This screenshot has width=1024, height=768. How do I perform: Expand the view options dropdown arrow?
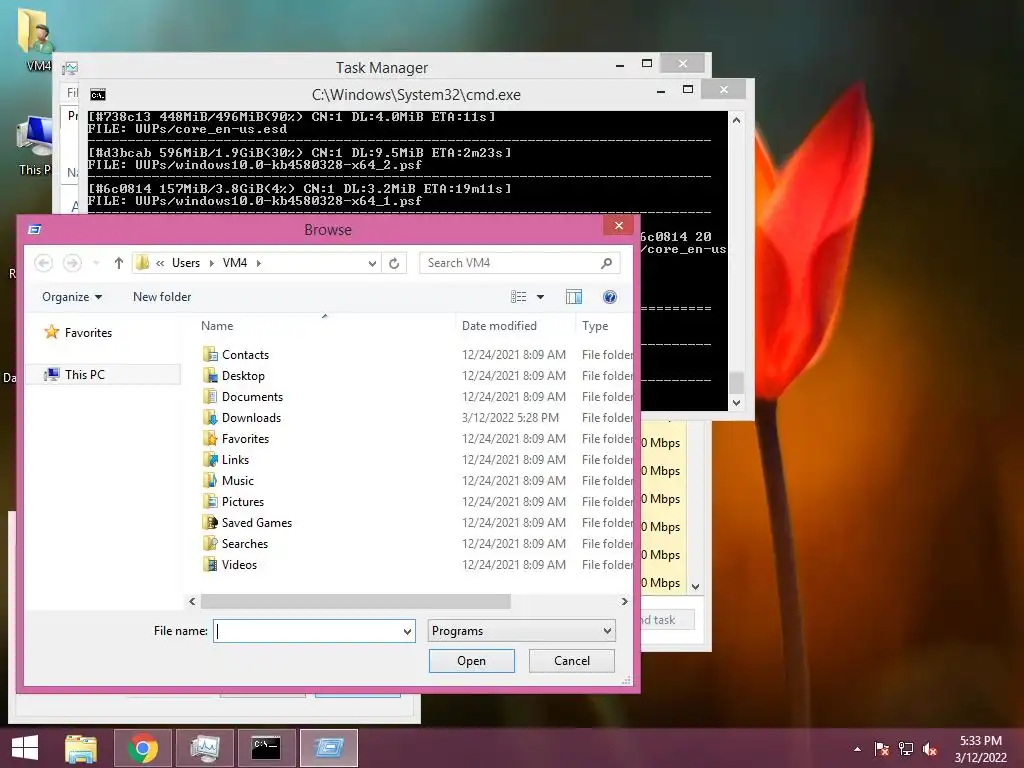(540, 297)
